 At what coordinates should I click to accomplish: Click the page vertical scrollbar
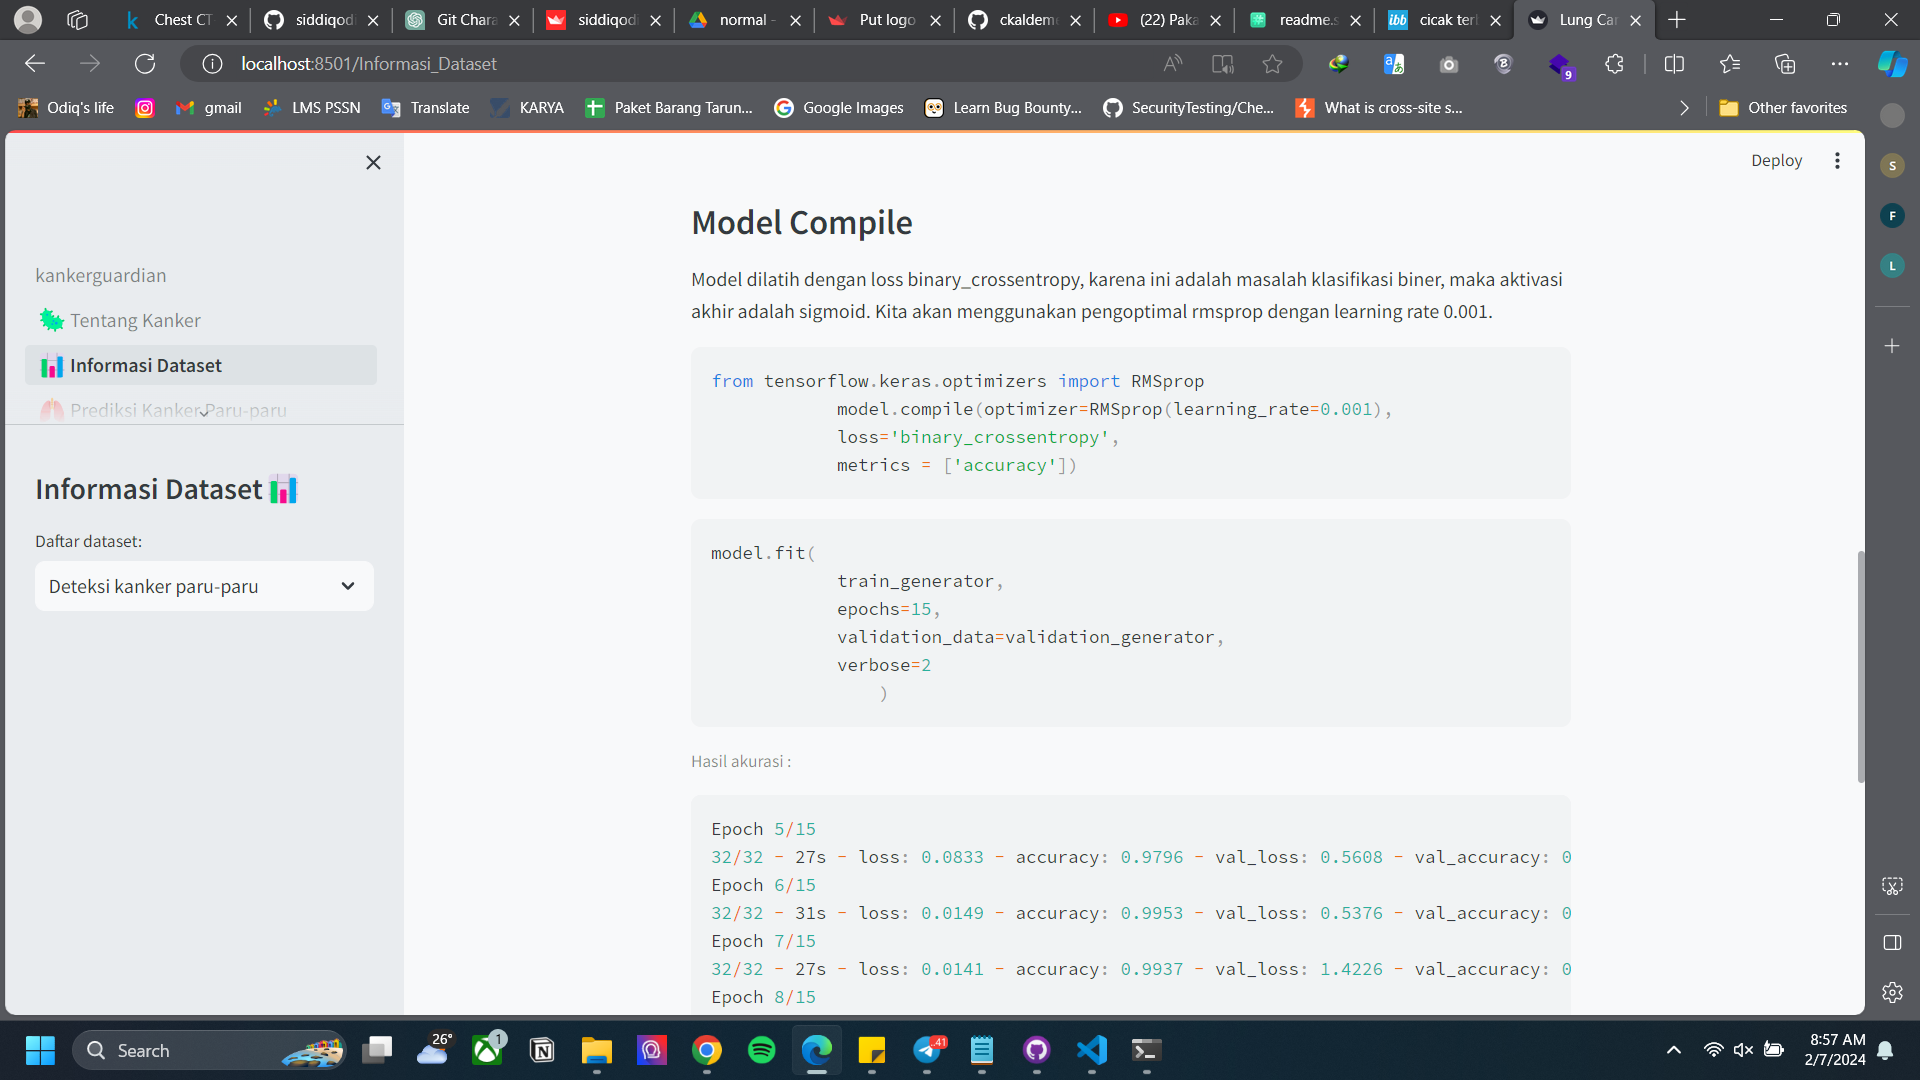point(1860,665)
